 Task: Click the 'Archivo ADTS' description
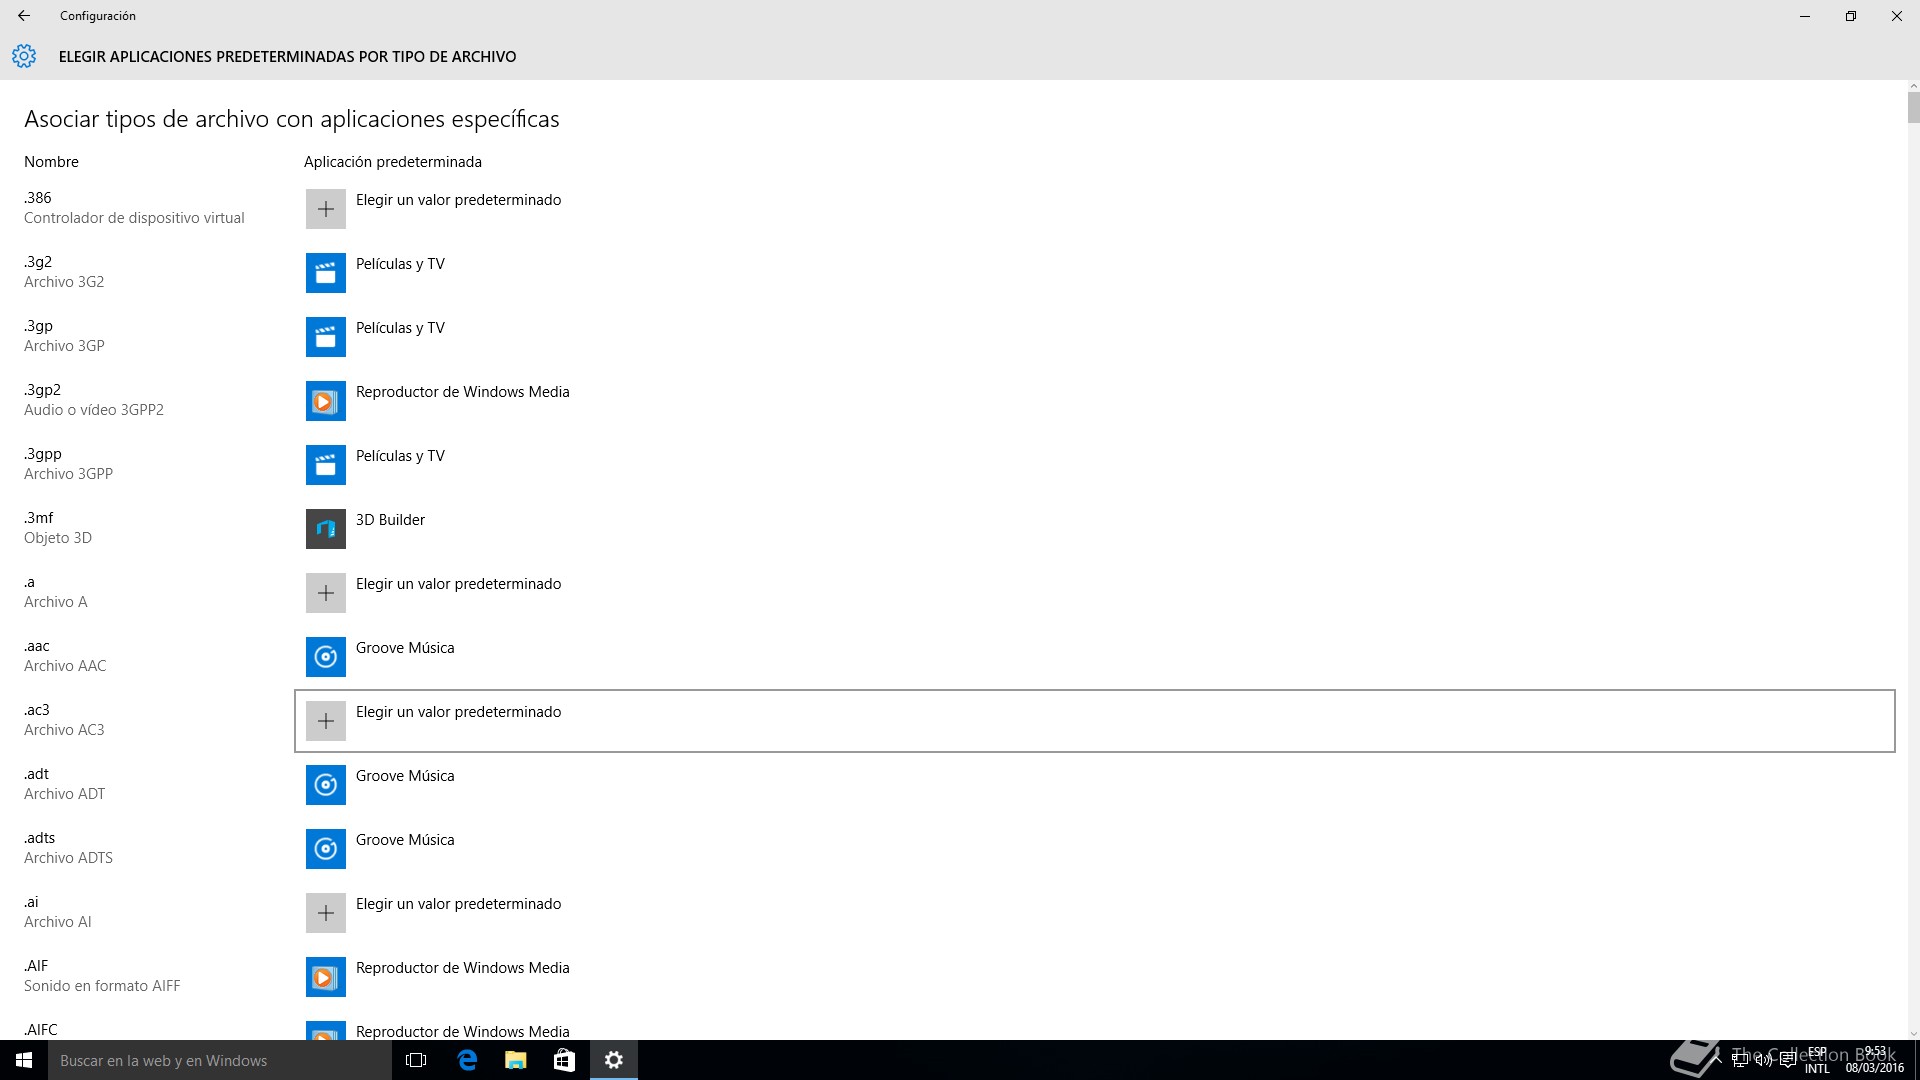pyautogui.click(x=68, y=858)
